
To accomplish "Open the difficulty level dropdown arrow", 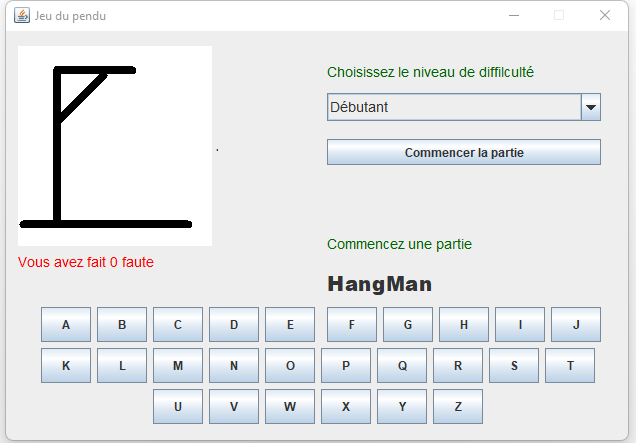I will click(591, 107).
